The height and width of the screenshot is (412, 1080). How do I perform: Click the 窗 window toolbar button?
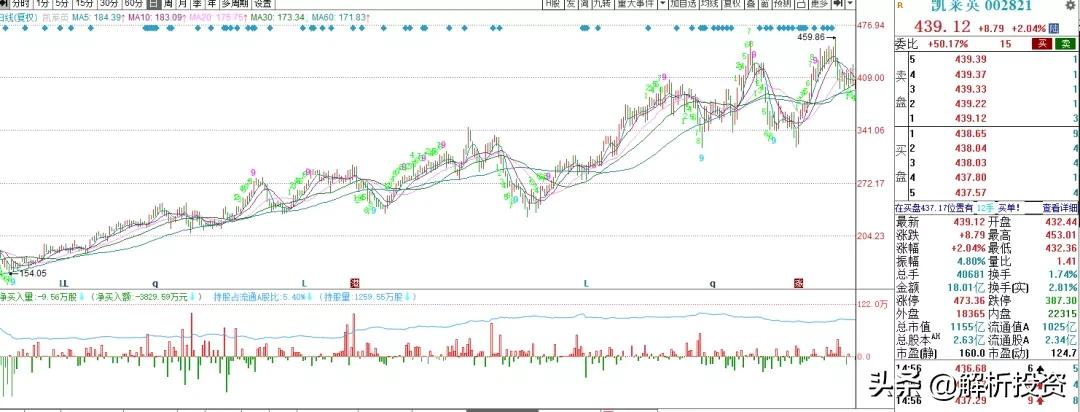(764, 3)
